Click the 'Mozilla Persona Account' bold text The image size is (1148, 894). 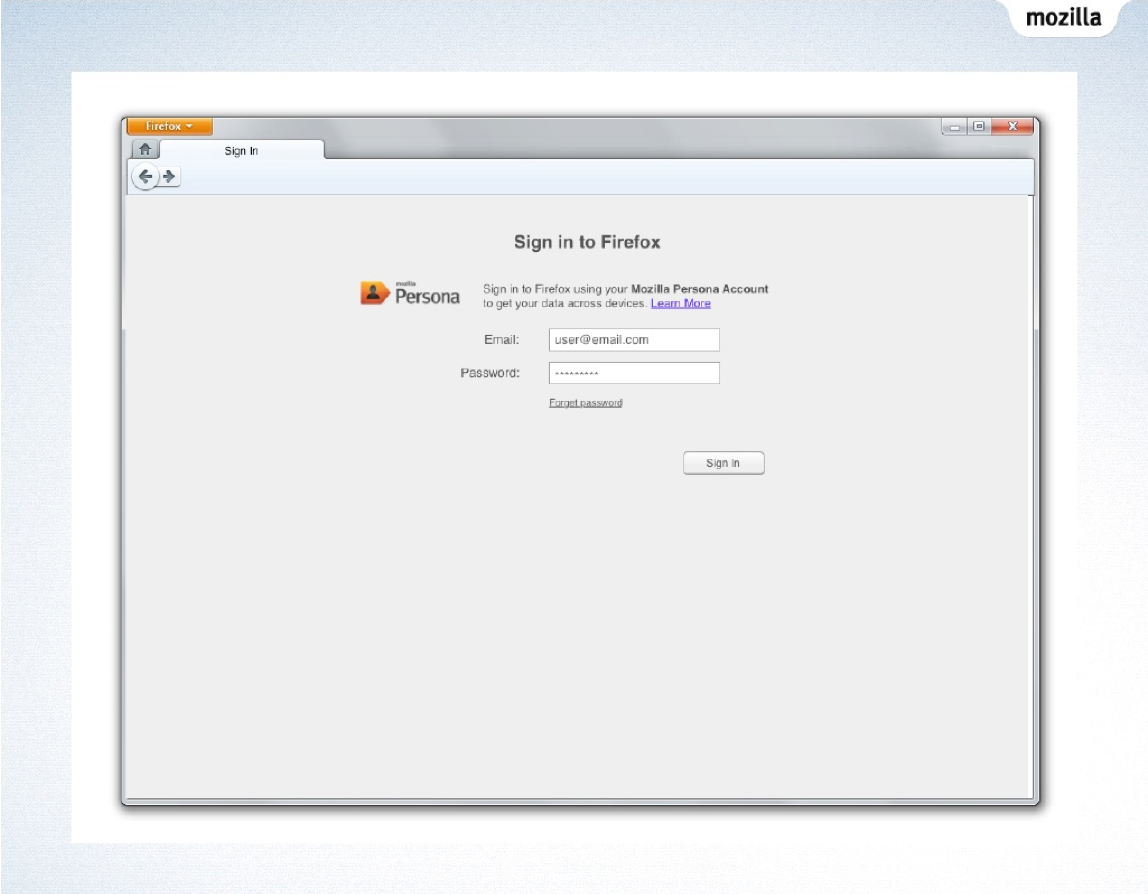(x=700, y=289)
